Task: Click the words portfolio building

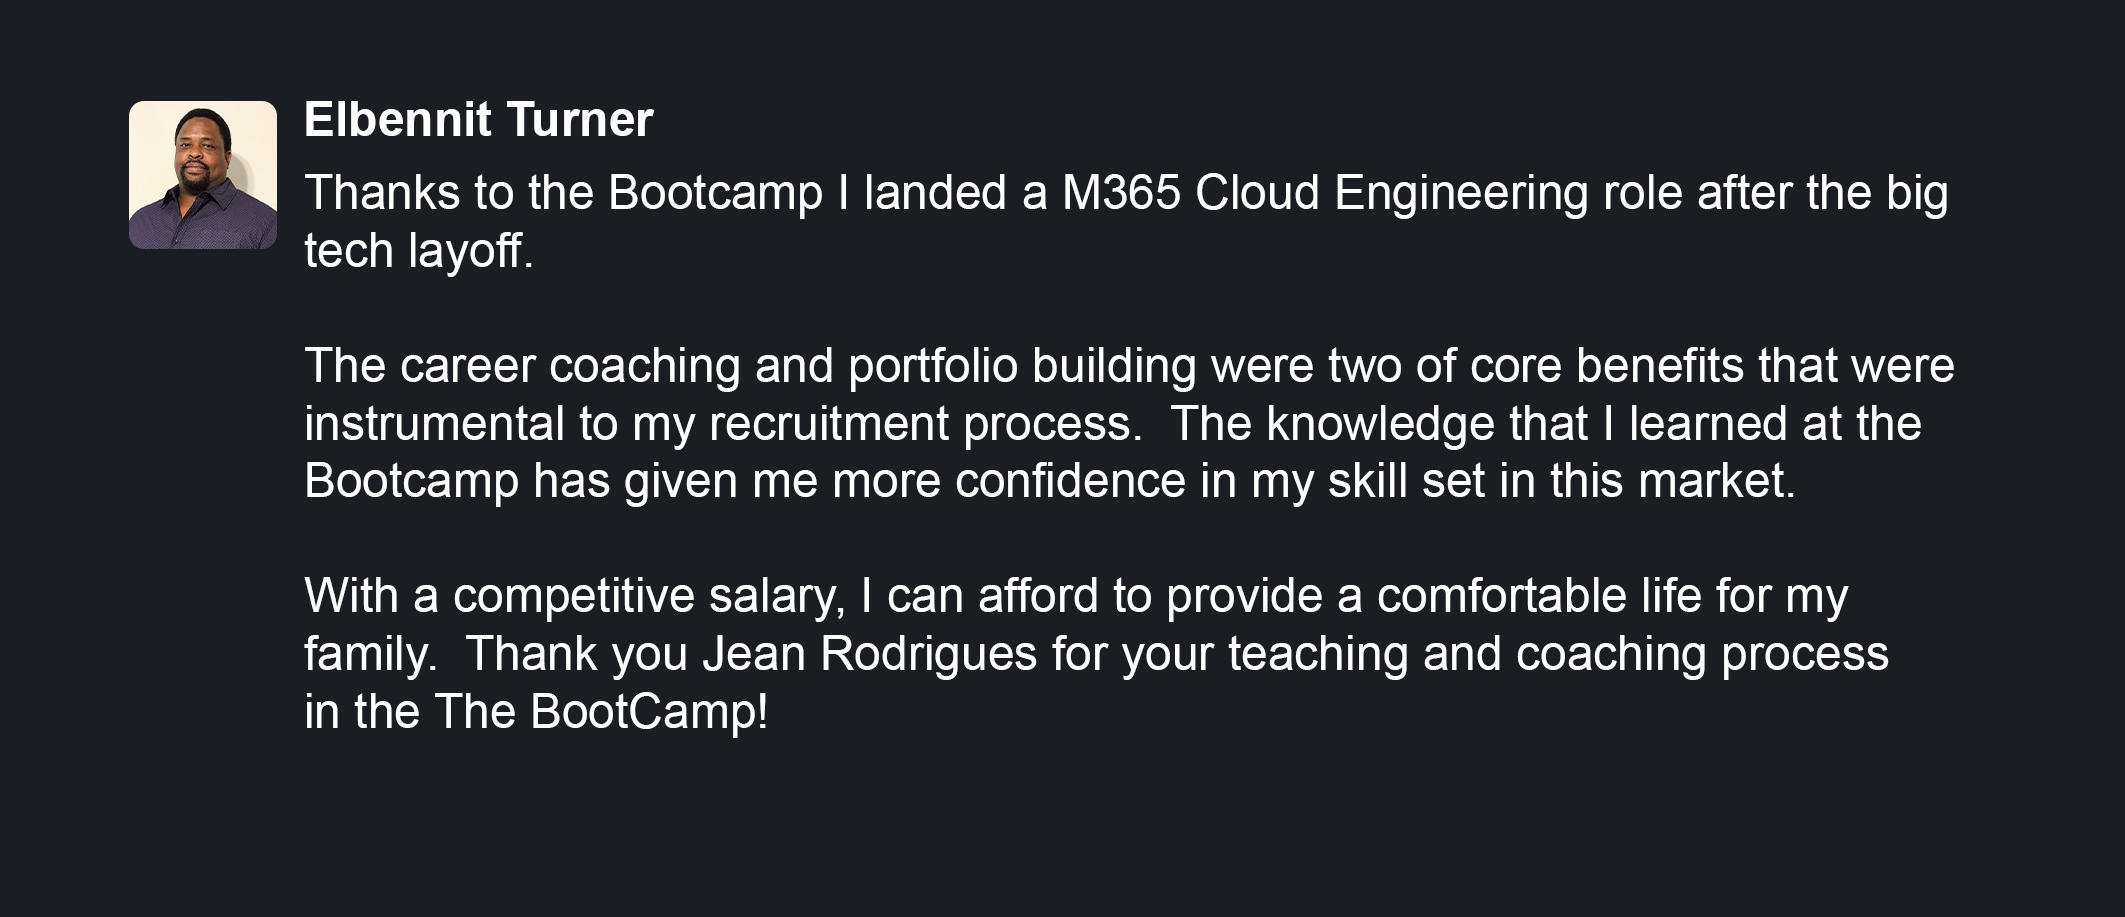Action: (x=1022, y=366)
